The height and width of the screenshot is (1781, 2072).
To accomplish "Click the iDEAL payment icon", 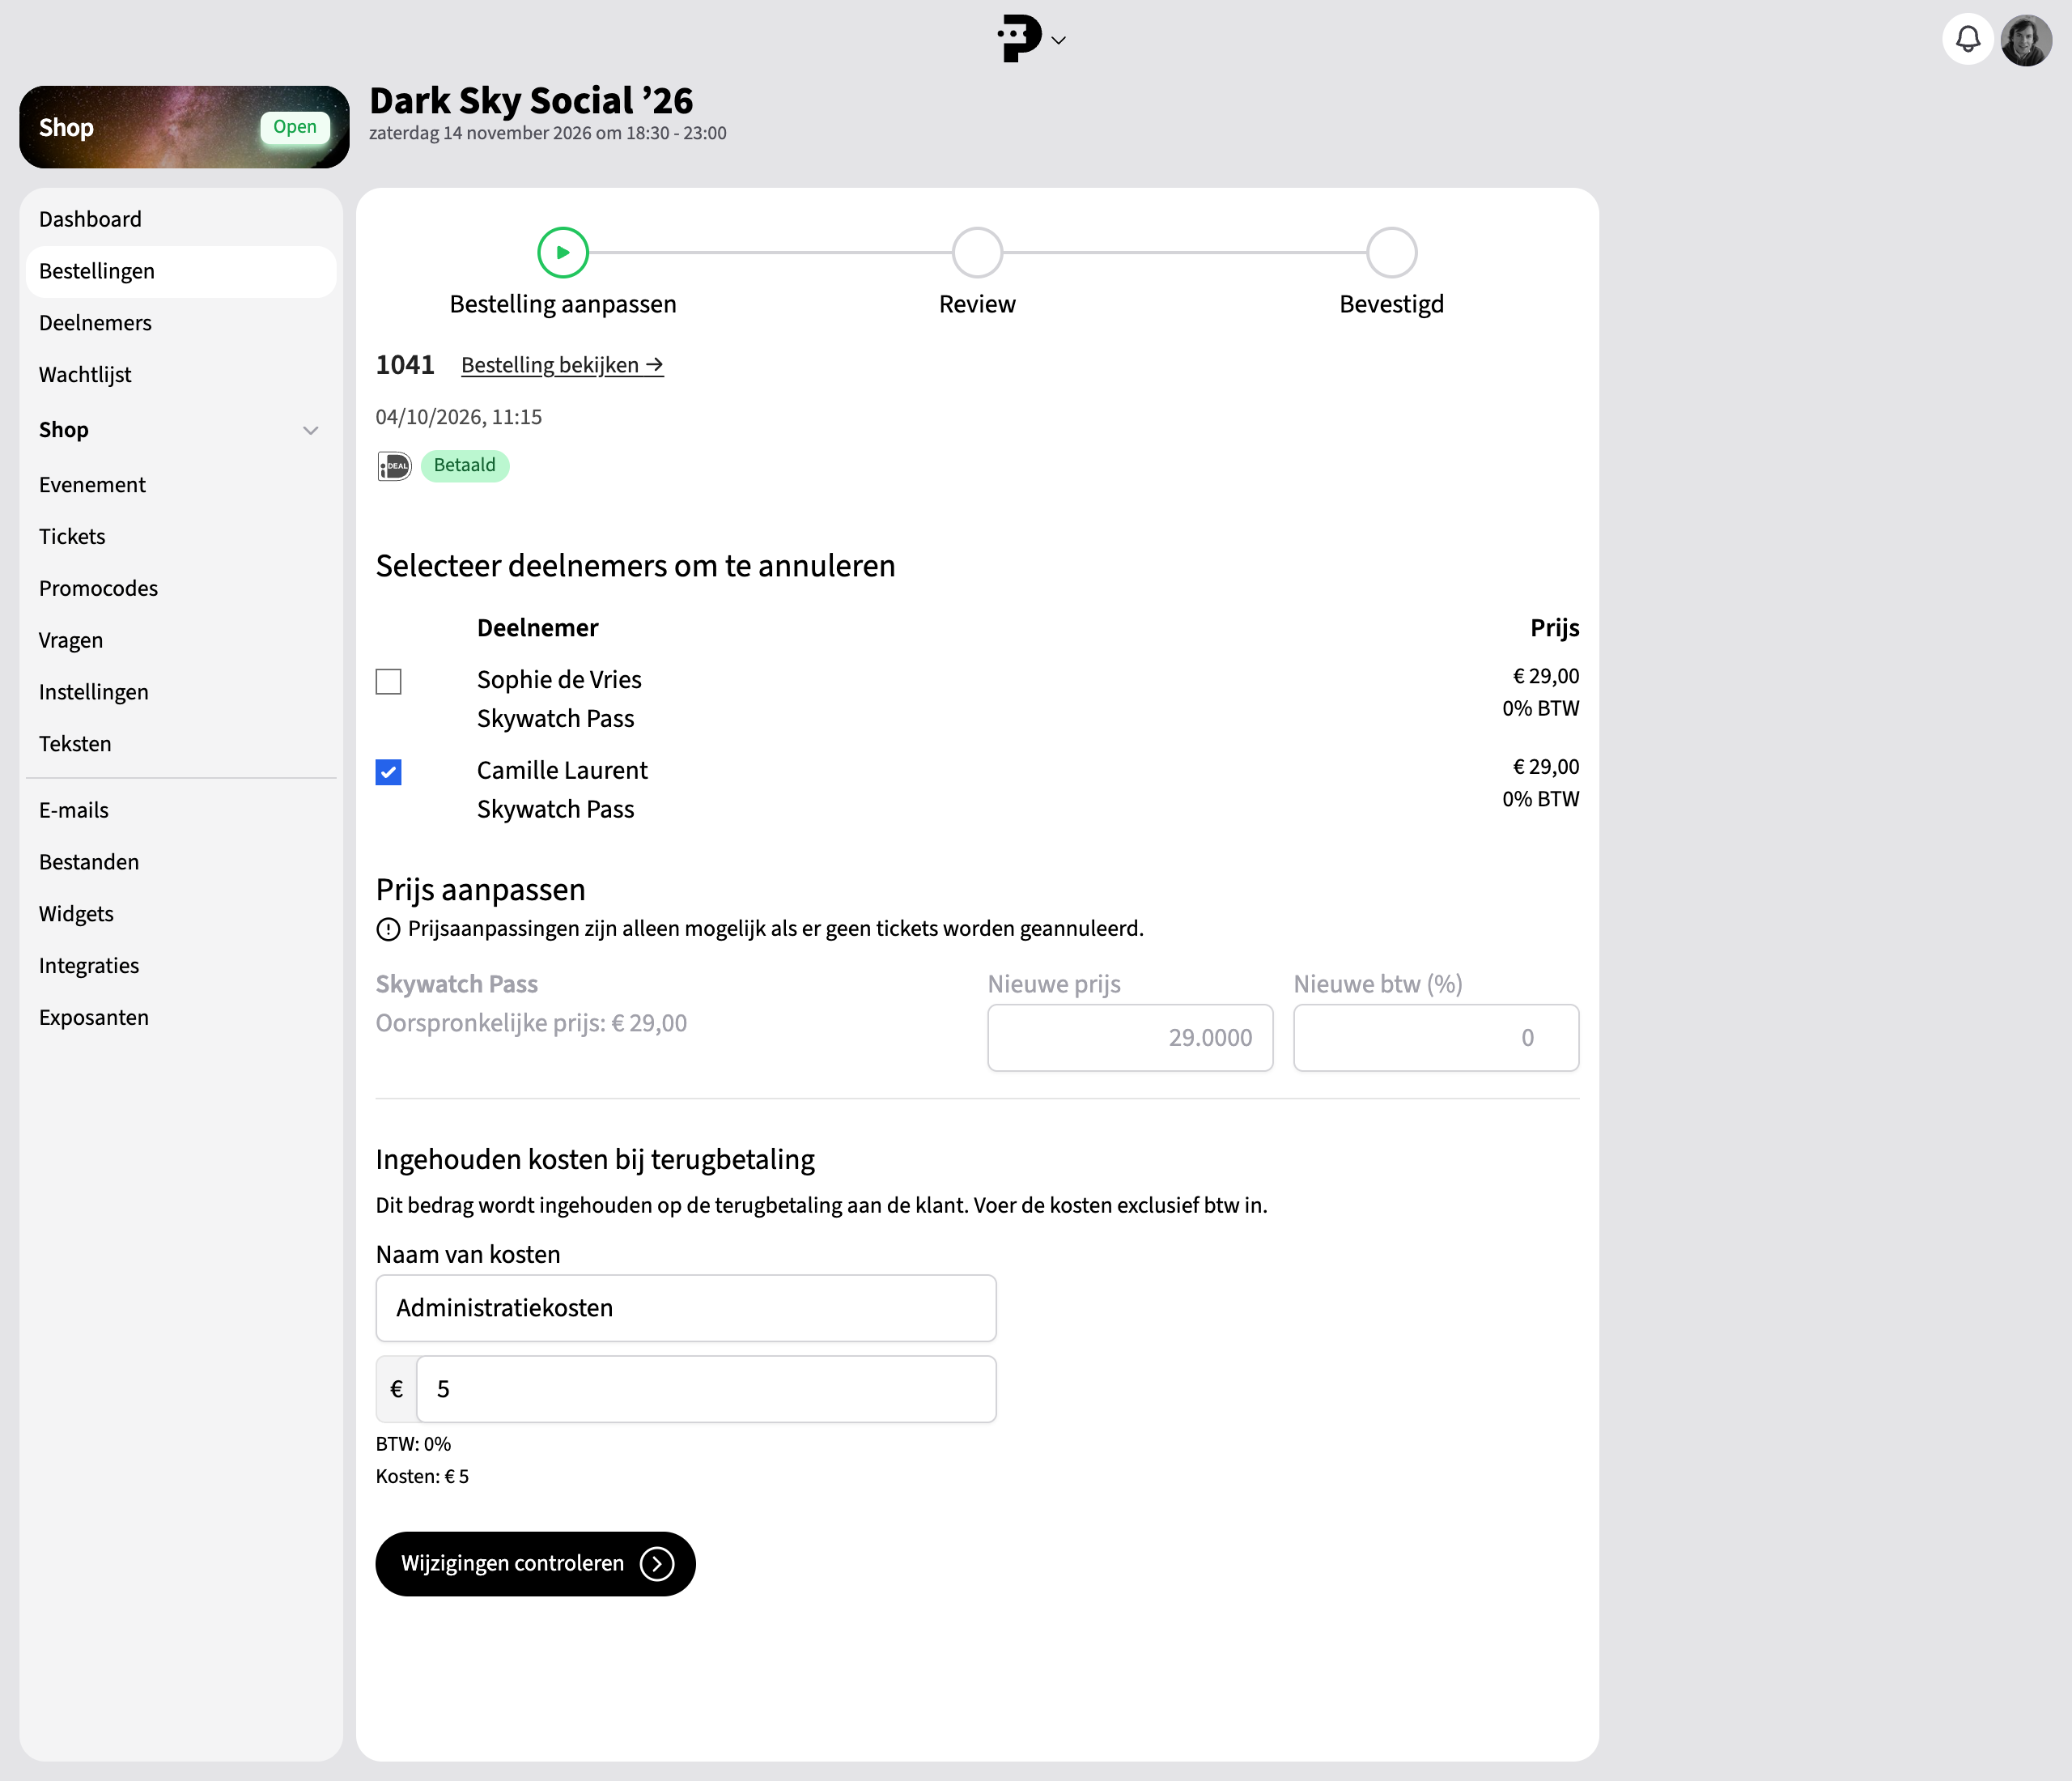I will coord(394,466).
